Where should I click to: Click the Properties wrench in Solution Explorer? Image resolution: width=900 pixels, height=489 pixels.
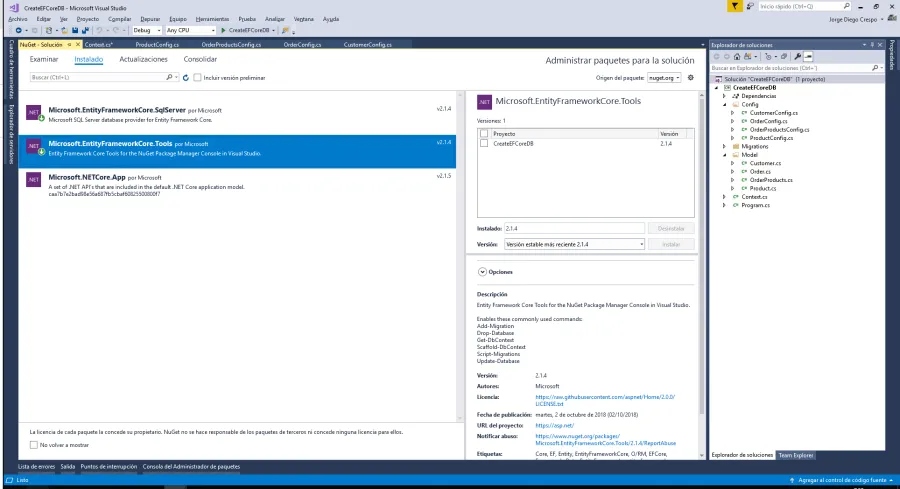click(x=797, y=56)
